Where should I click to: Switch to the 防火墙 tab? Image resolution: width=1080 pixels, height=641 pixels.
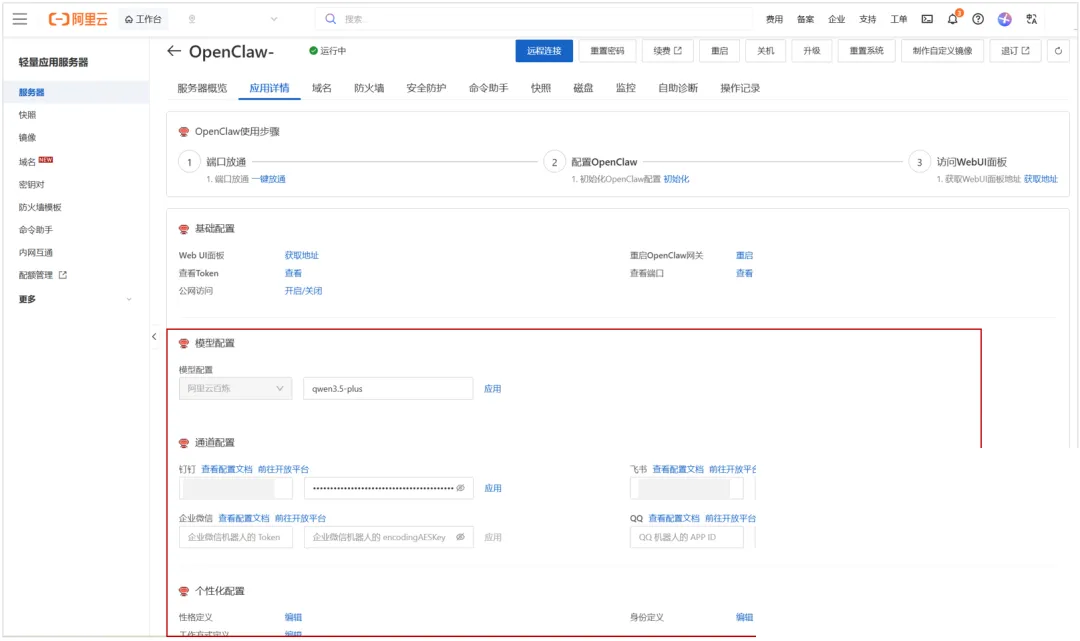[x=369, y=88]
